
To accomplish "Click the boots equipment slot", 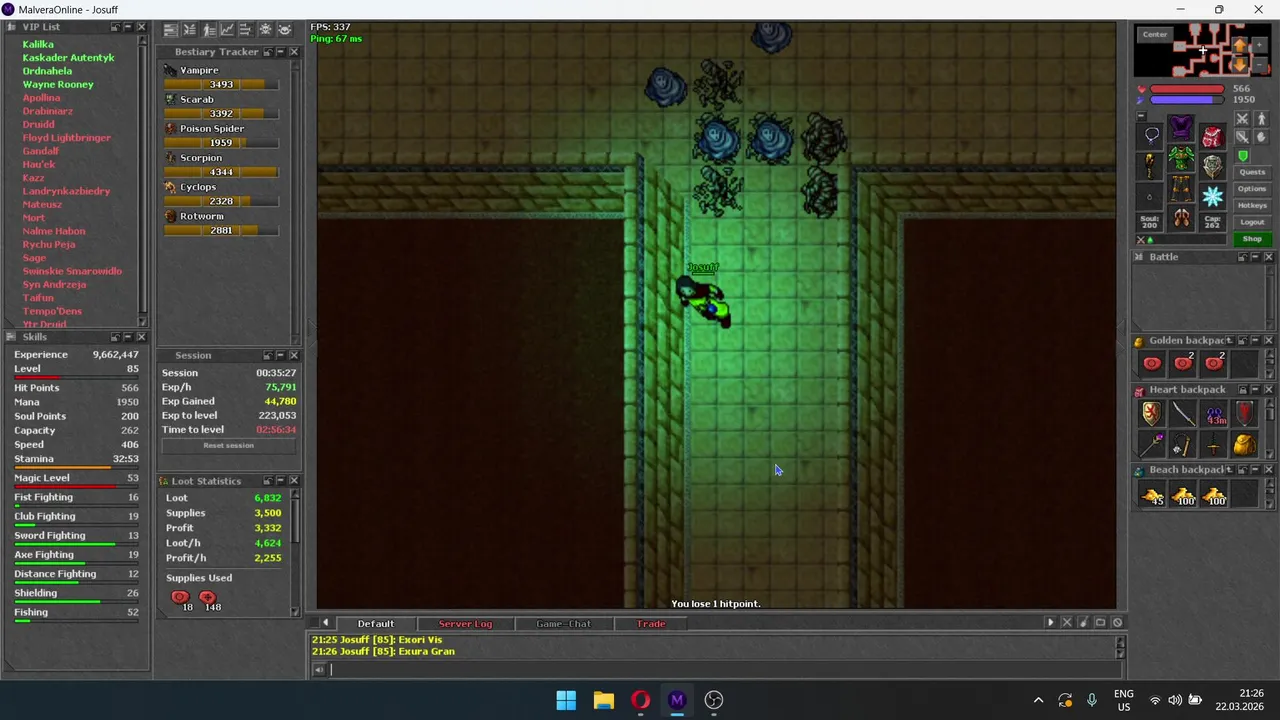I will (1181, 218).
